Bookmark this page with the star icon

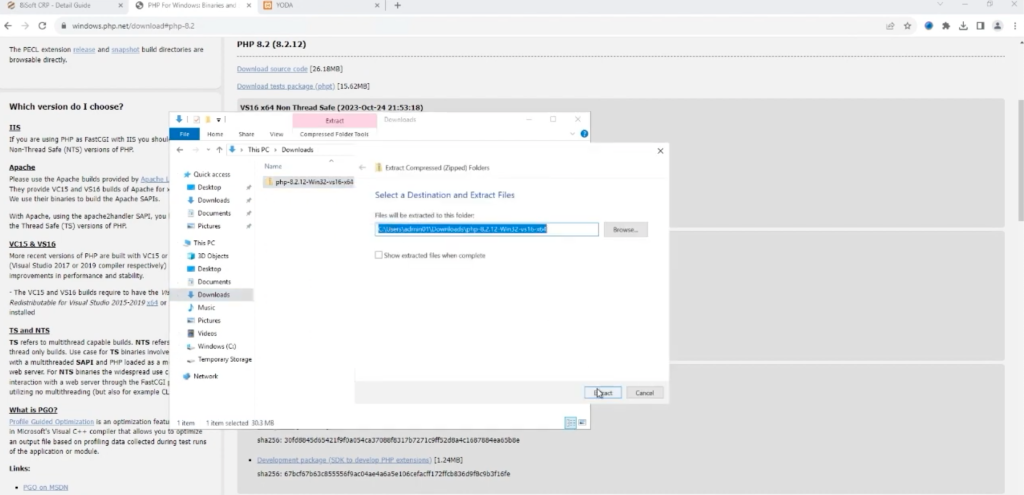[x=907, y=26]
